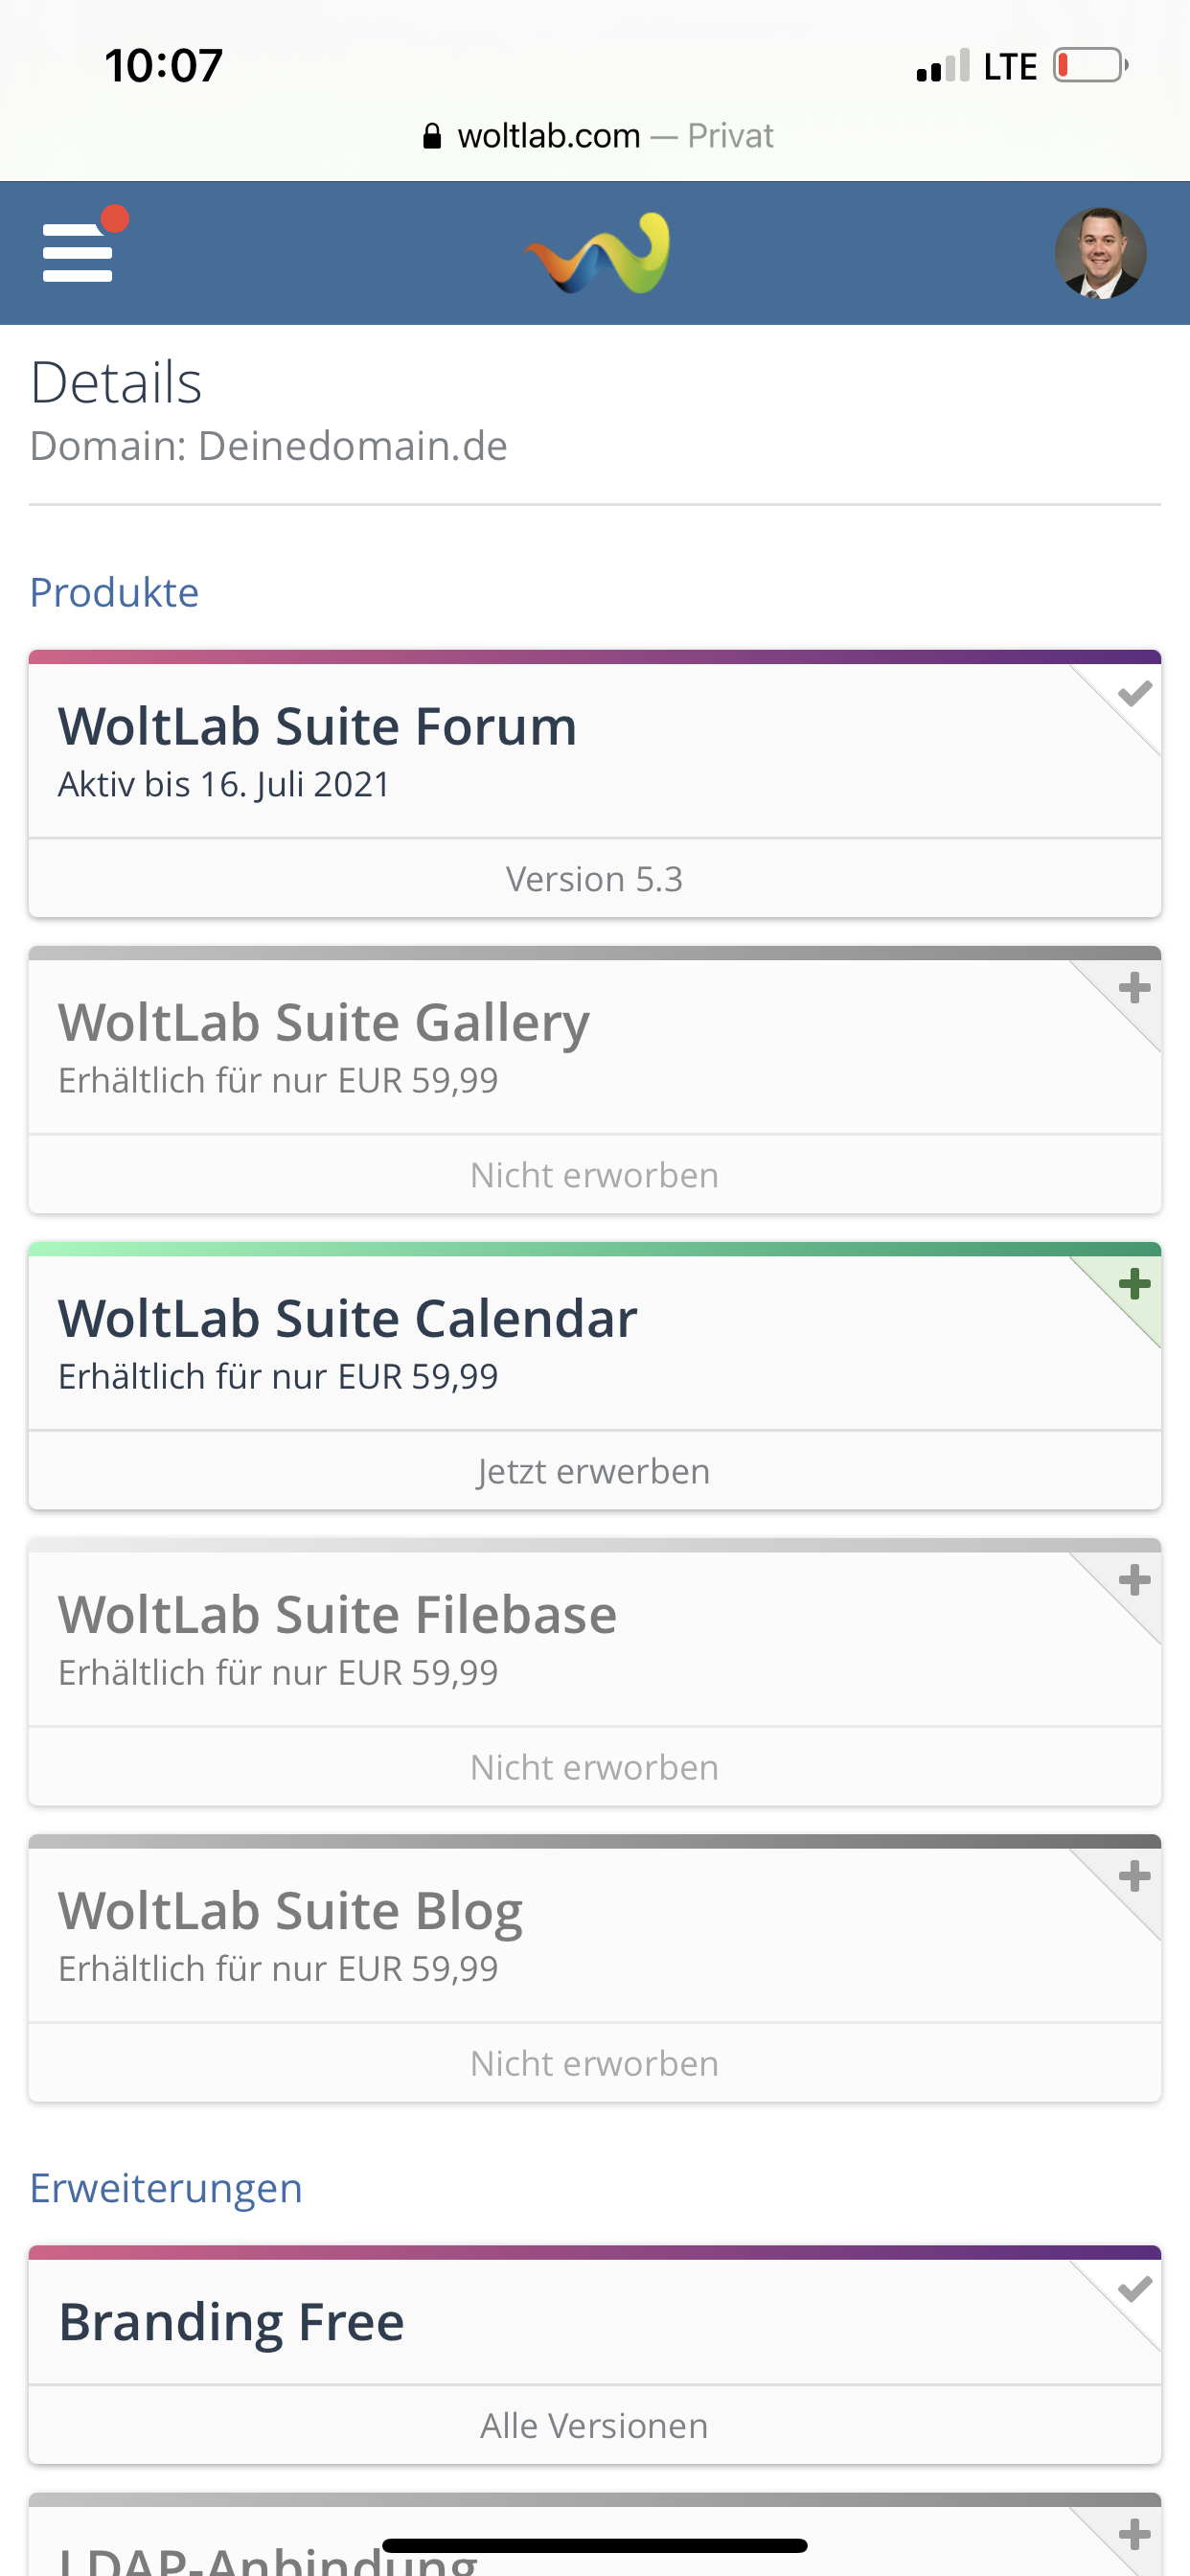Select the WoltLab Suite Calendar title
Viewport: 1190px width, 2576px height.
tap(347, 1318)
